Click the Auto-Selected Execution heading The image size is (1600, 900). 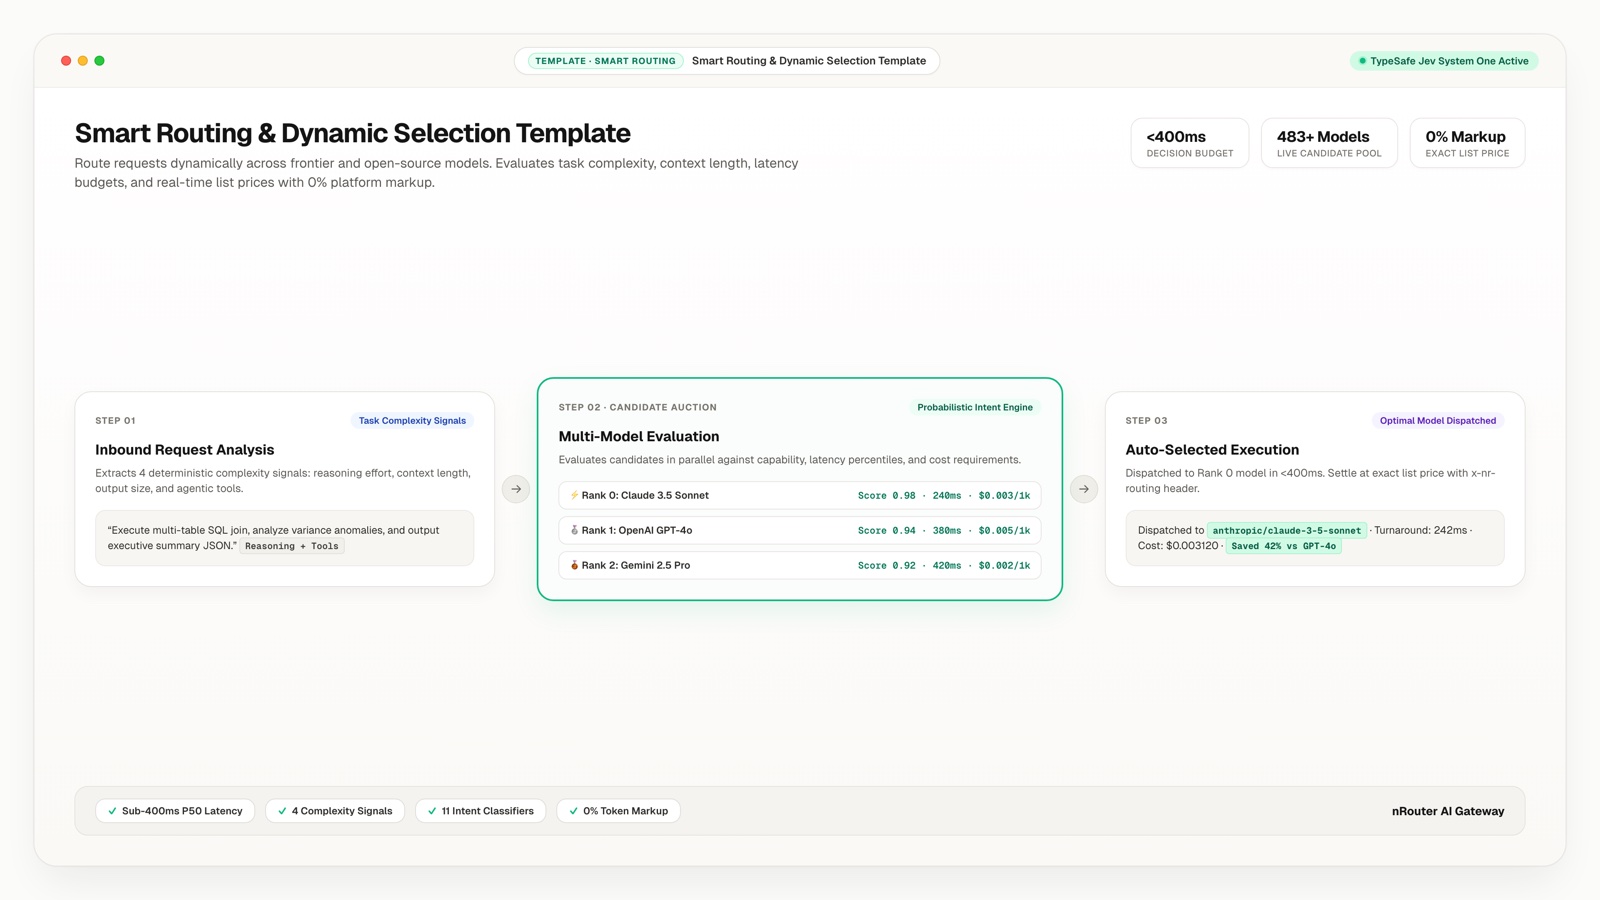[1212, 450]
